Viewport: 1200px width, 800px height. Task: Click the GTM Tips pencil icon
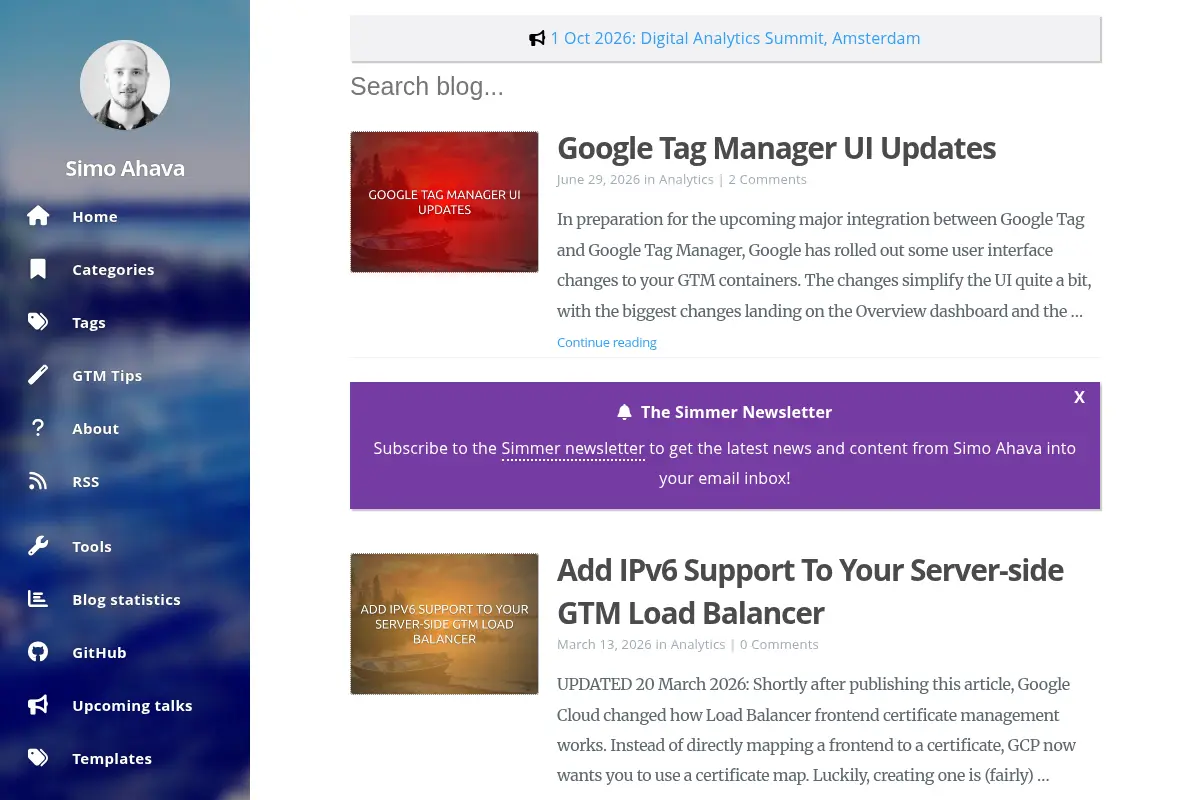[x=38, y=375]
